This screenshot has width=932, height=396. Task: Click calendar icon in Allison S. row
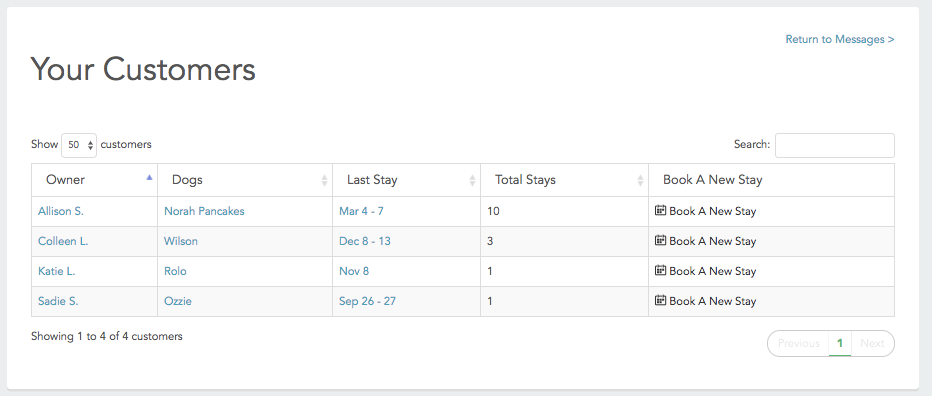(660, 210)
